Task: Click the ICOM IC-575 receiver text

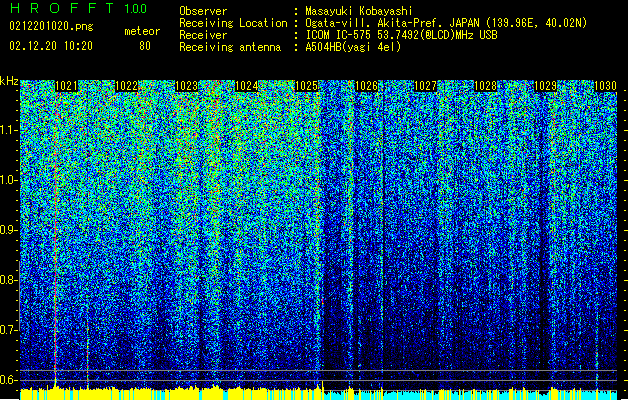Action: 401,35
